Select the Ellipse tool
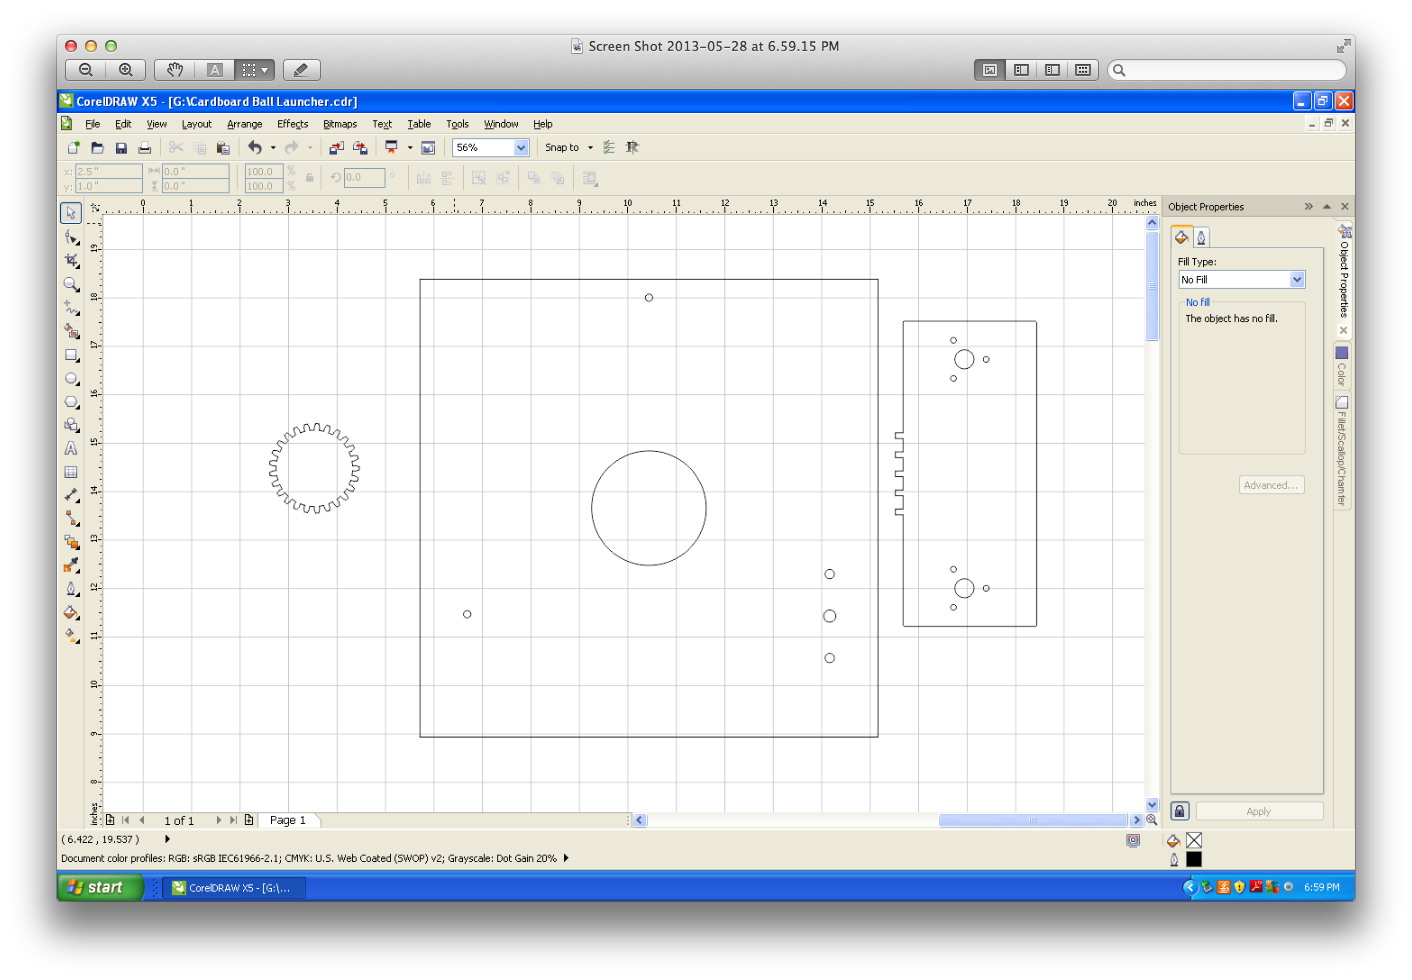Viewport: 1412px width, 980px height. [x=71, y=379]
